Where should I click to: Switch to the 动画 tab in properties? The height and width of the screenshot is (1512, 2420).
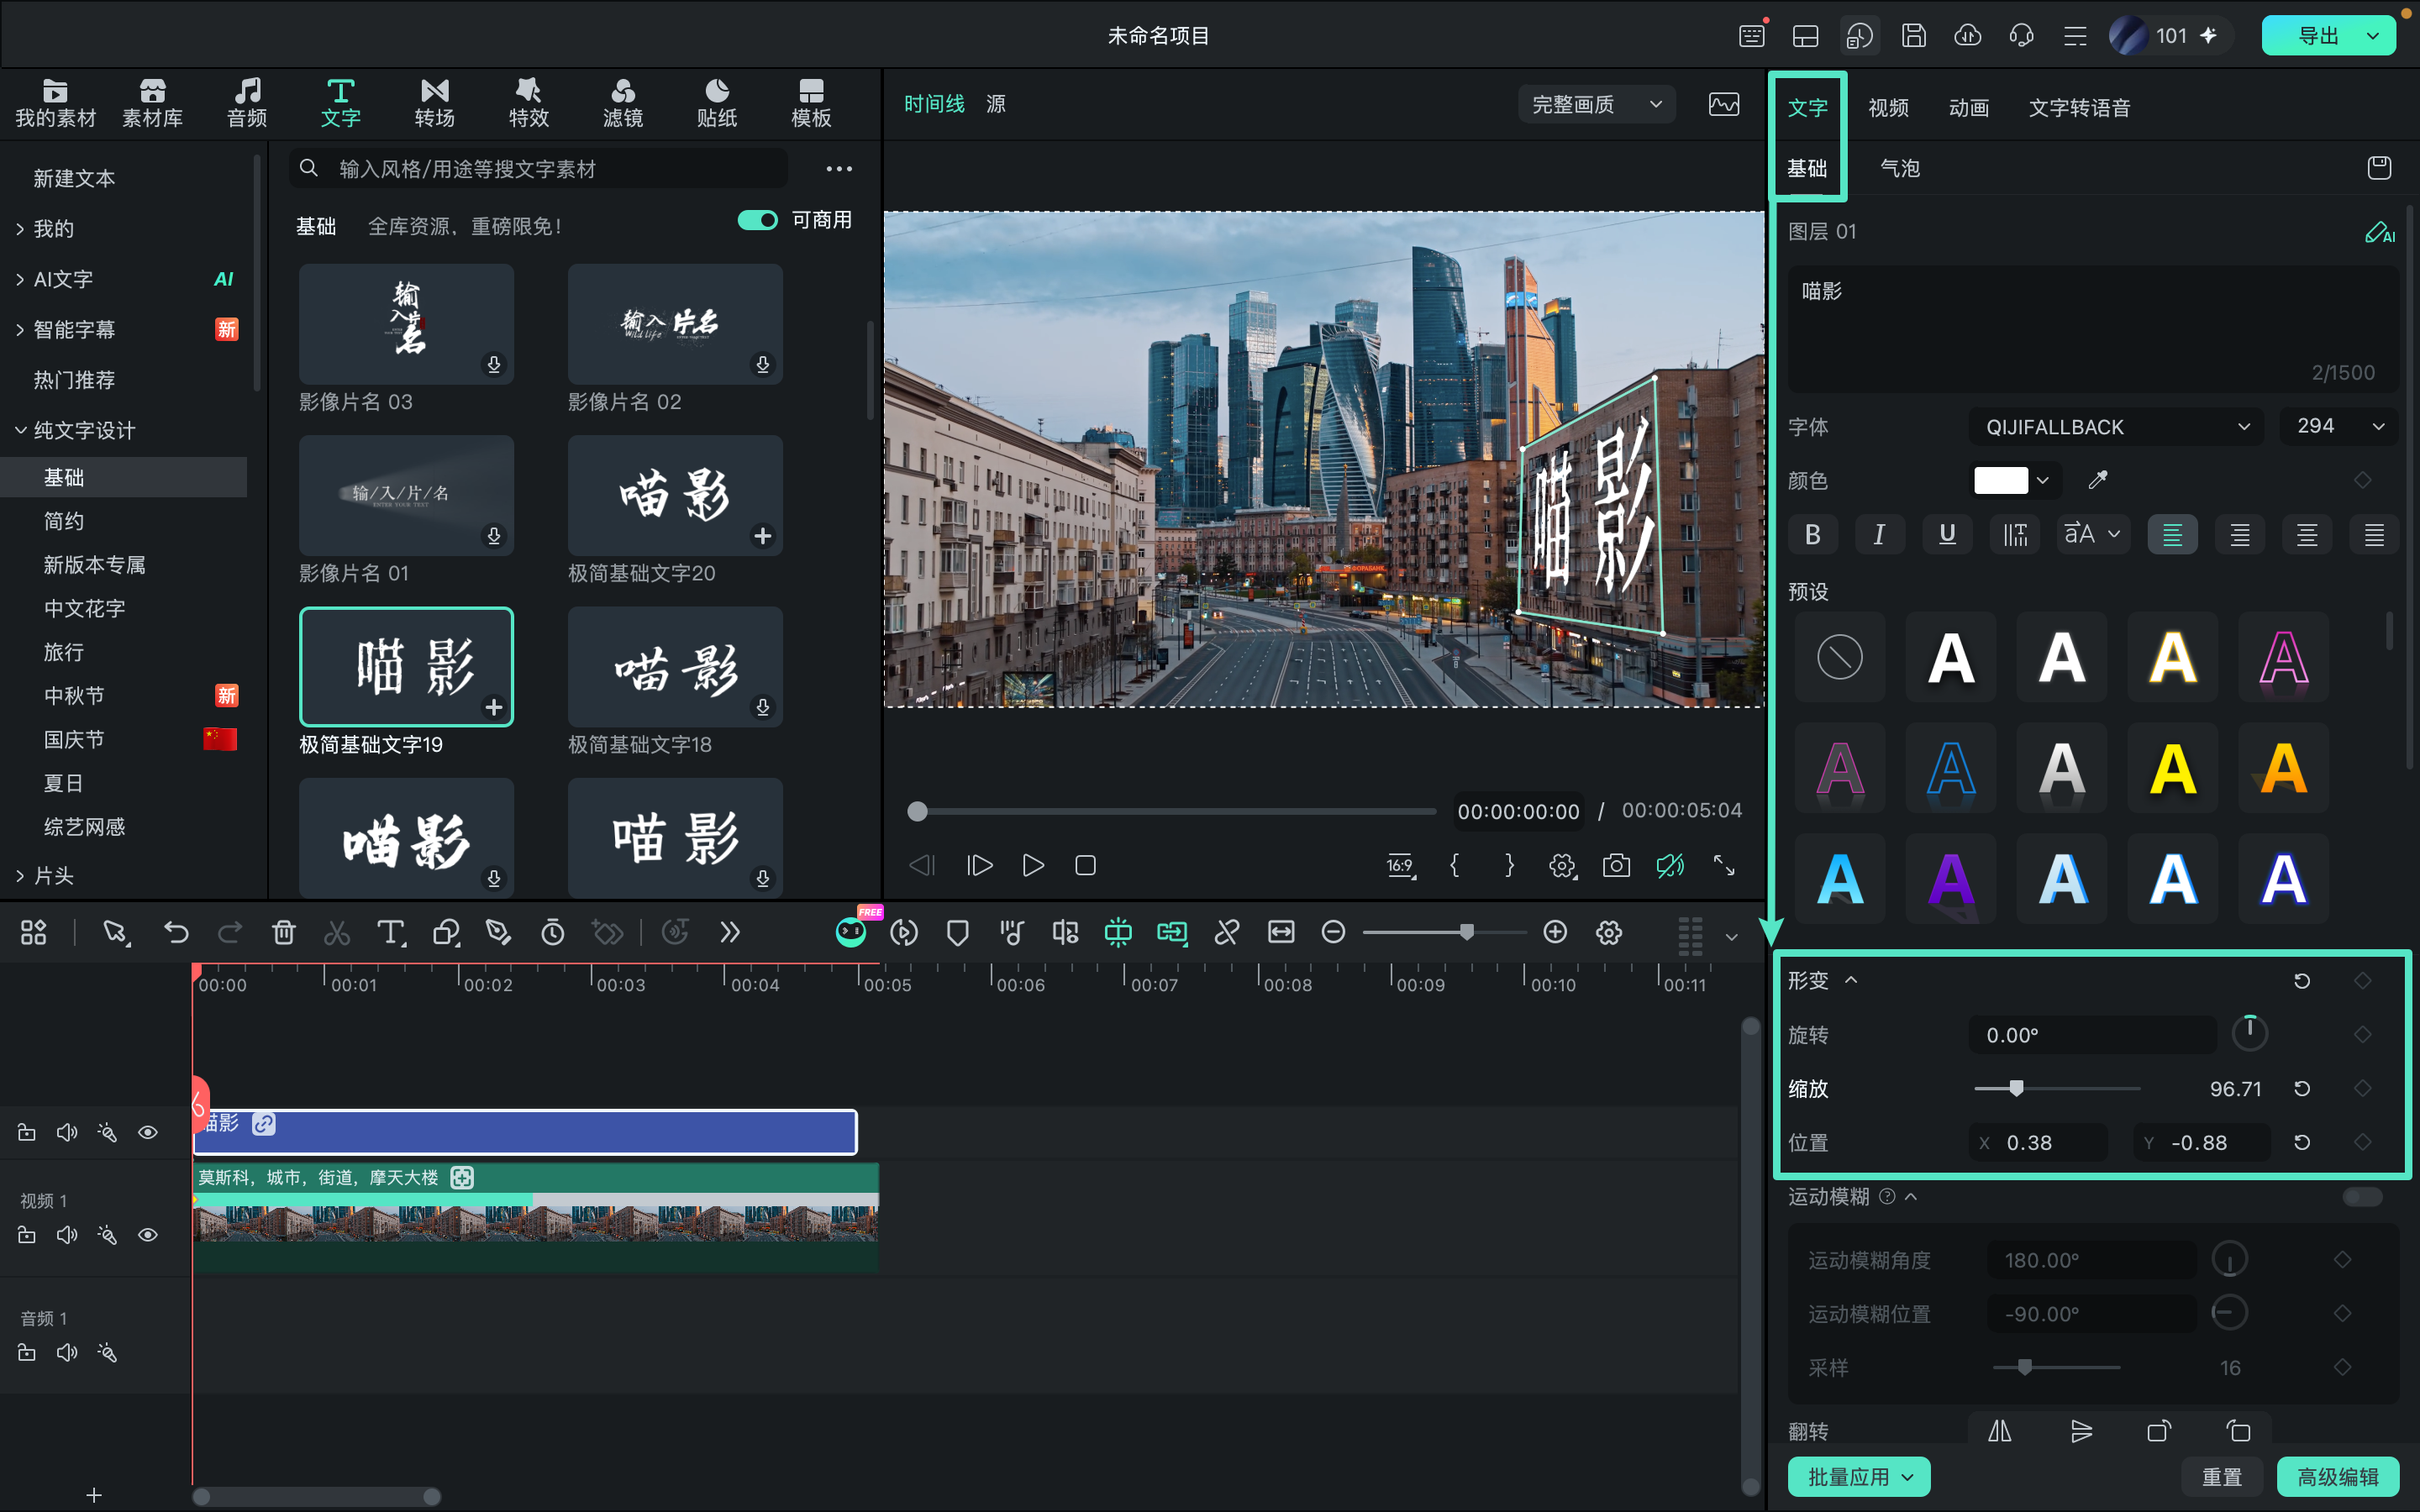tap(1968, 108)
